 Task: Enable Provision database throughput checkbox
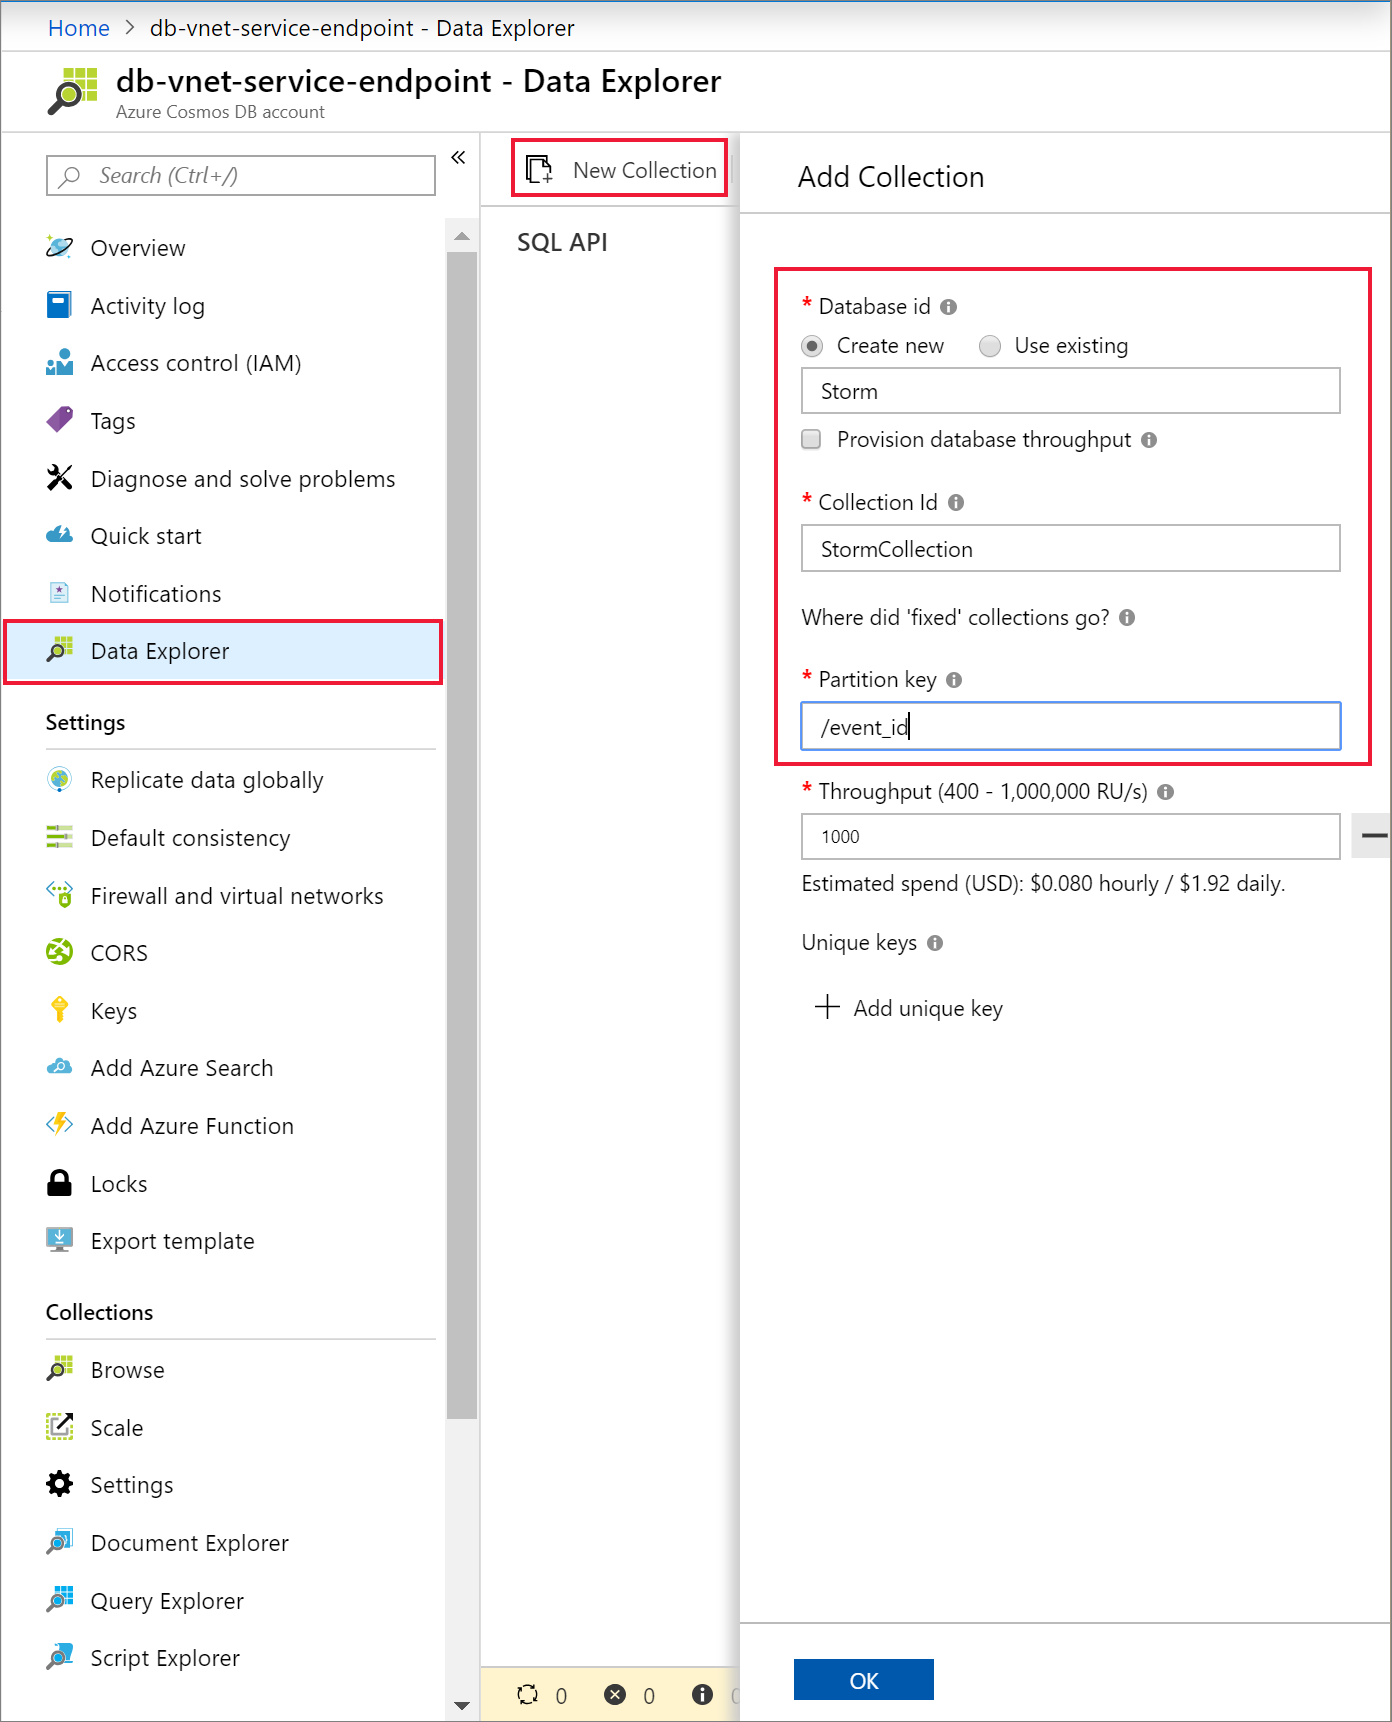pos(812,439)
